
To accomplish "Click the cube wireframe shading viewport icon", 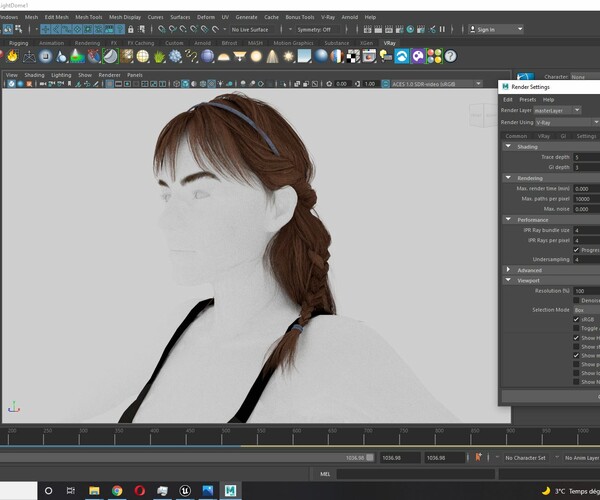I will coord(176,84).
